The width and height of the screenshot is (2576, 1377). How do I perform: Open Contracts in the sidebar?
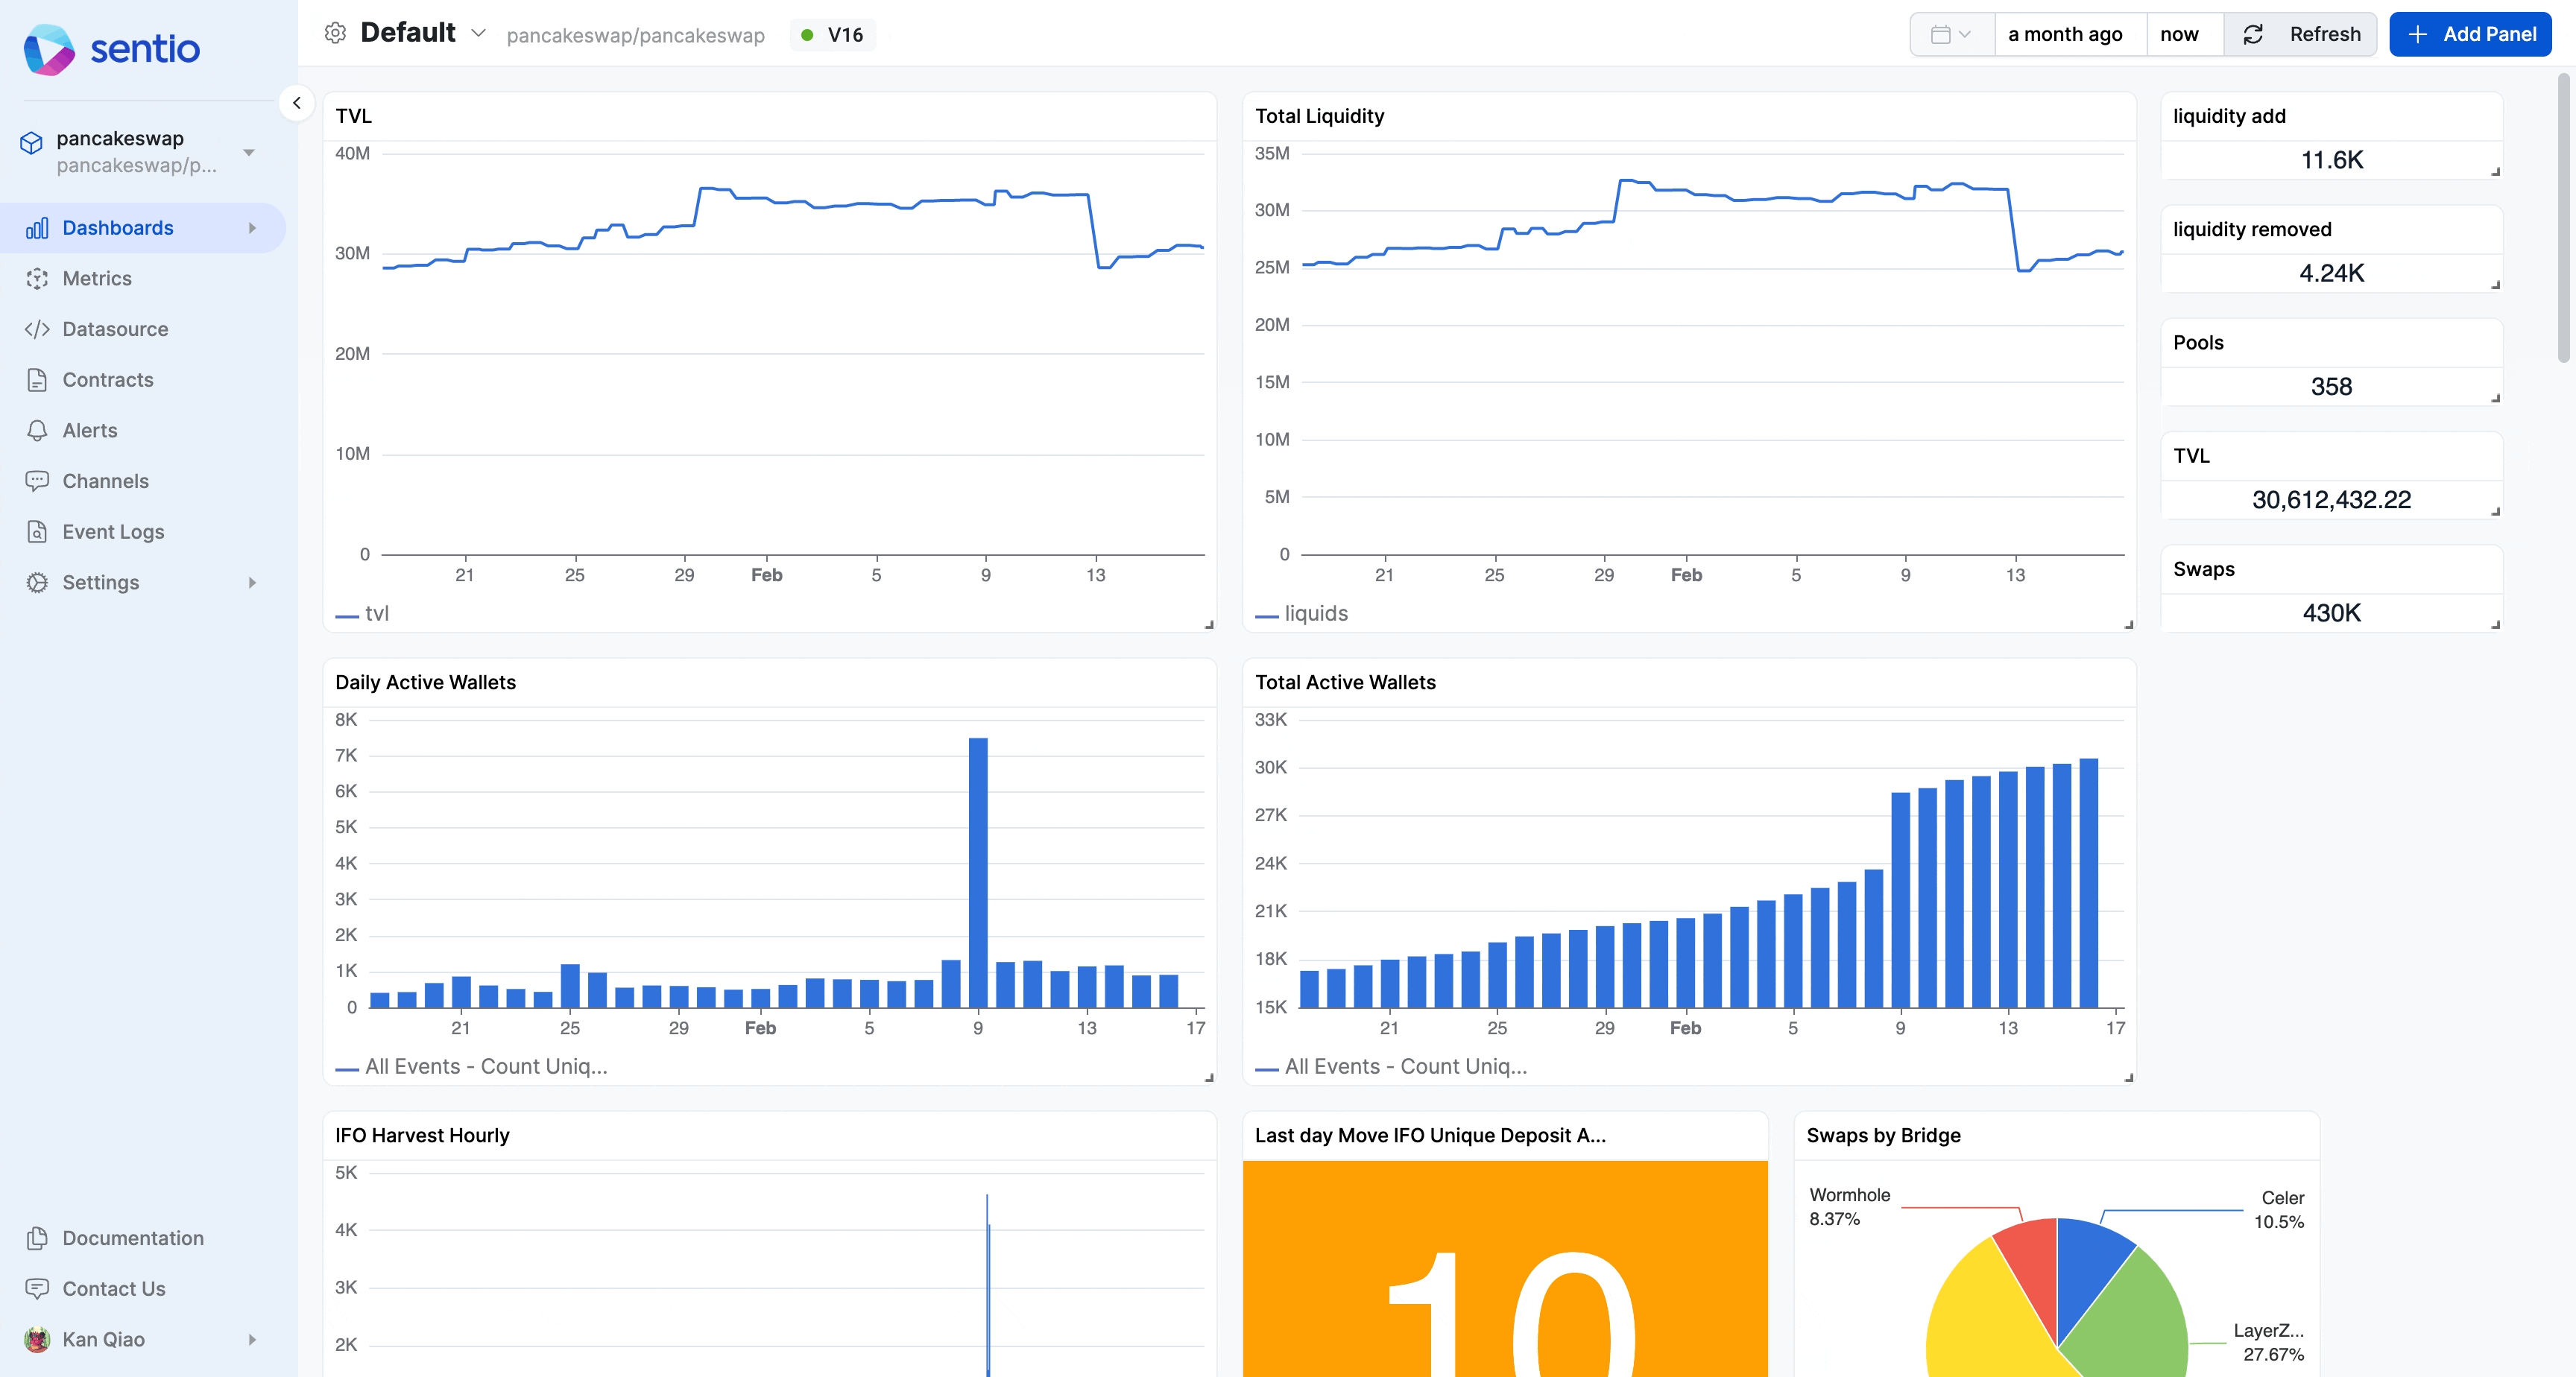coord(108,379)
